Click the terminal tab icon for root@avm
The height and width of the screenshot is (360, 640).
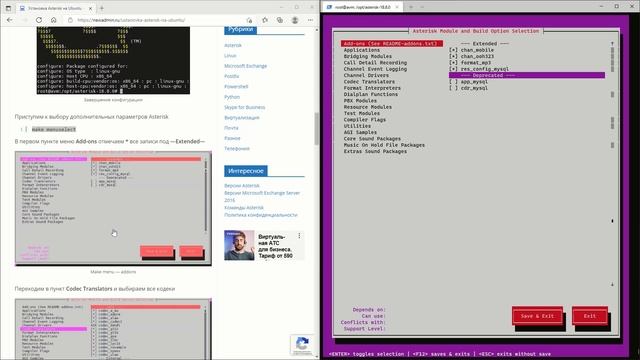329,7
